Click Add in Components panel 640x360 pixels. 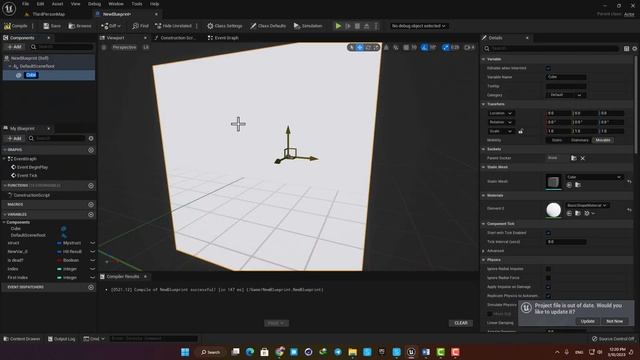(x=14, y=47)
